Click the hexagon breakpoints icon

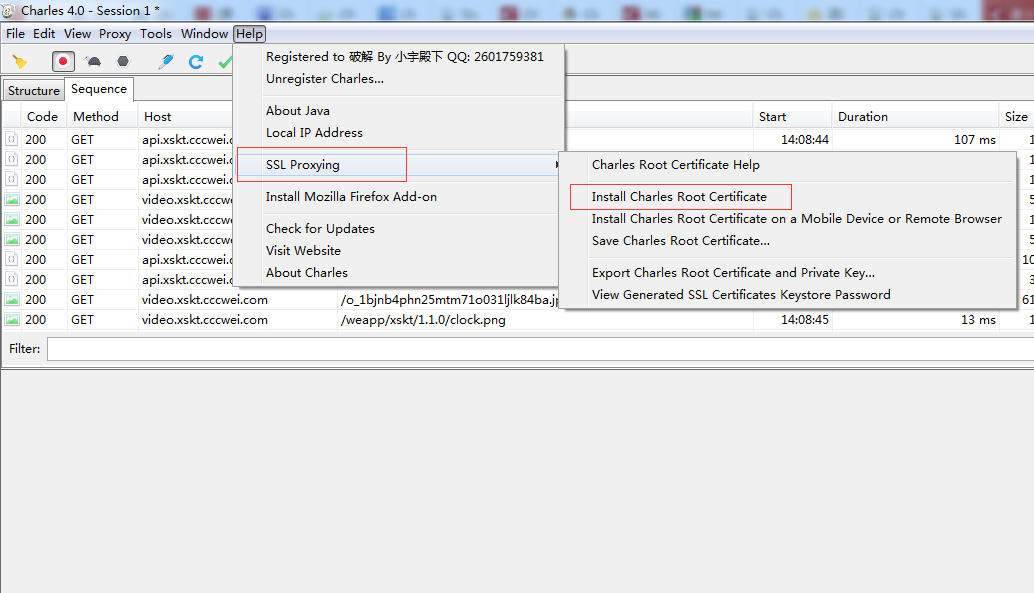pyautogui.click(x=123, y=61)
